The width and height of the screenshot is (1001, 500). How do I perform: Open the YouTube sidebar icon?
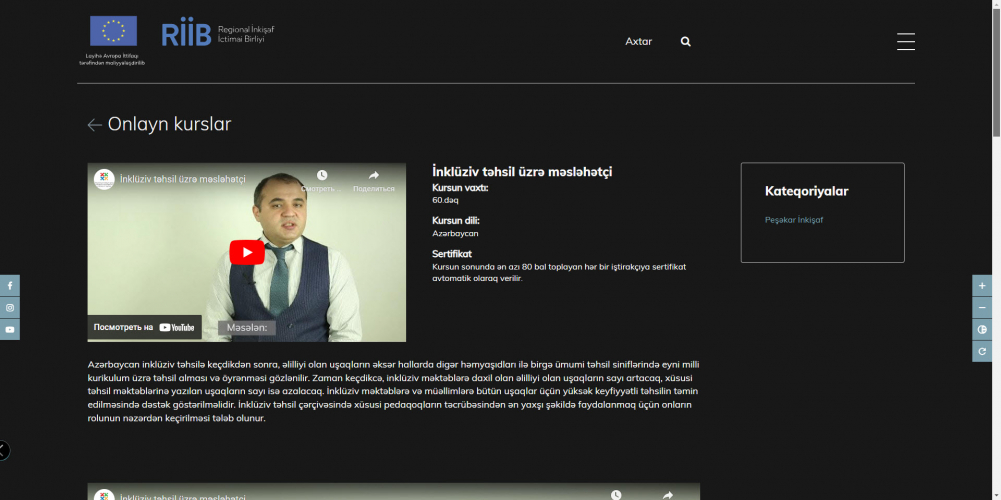coord(10,330)
